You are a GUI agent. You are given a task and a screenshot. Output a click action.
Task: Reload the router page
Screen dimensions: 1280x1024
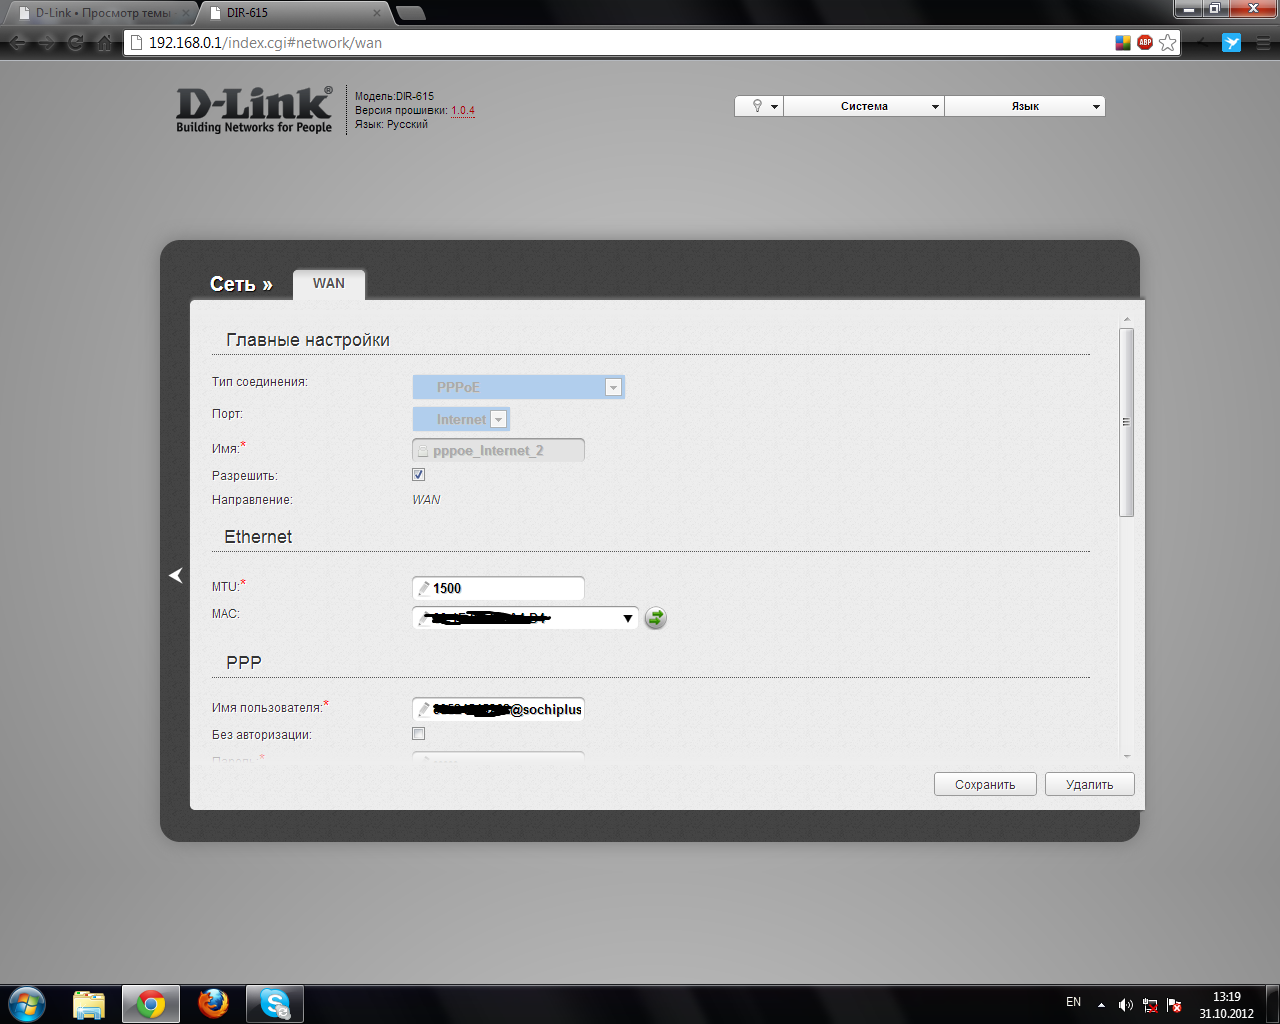75,43
